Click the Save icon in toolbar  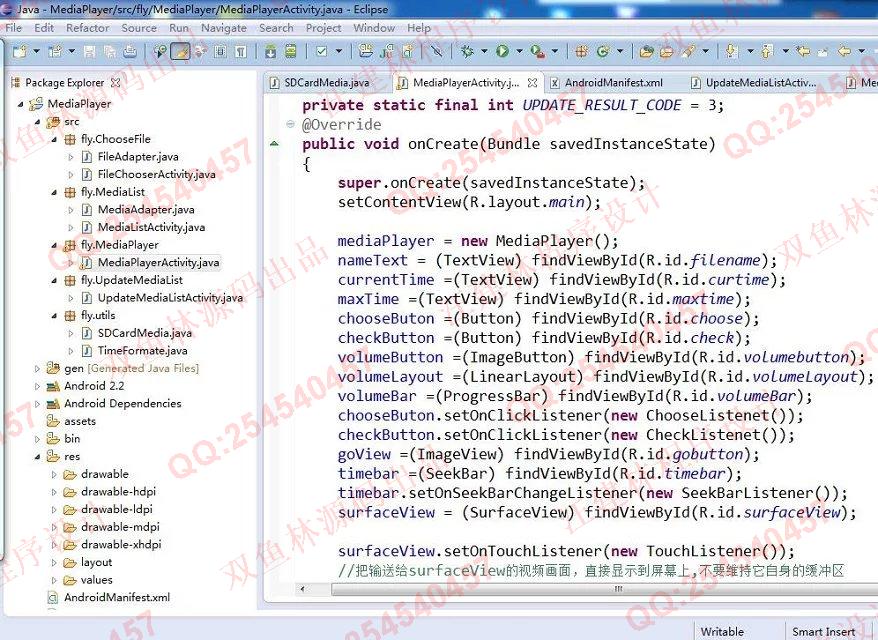pyautogui.click(x=89, y=52)
